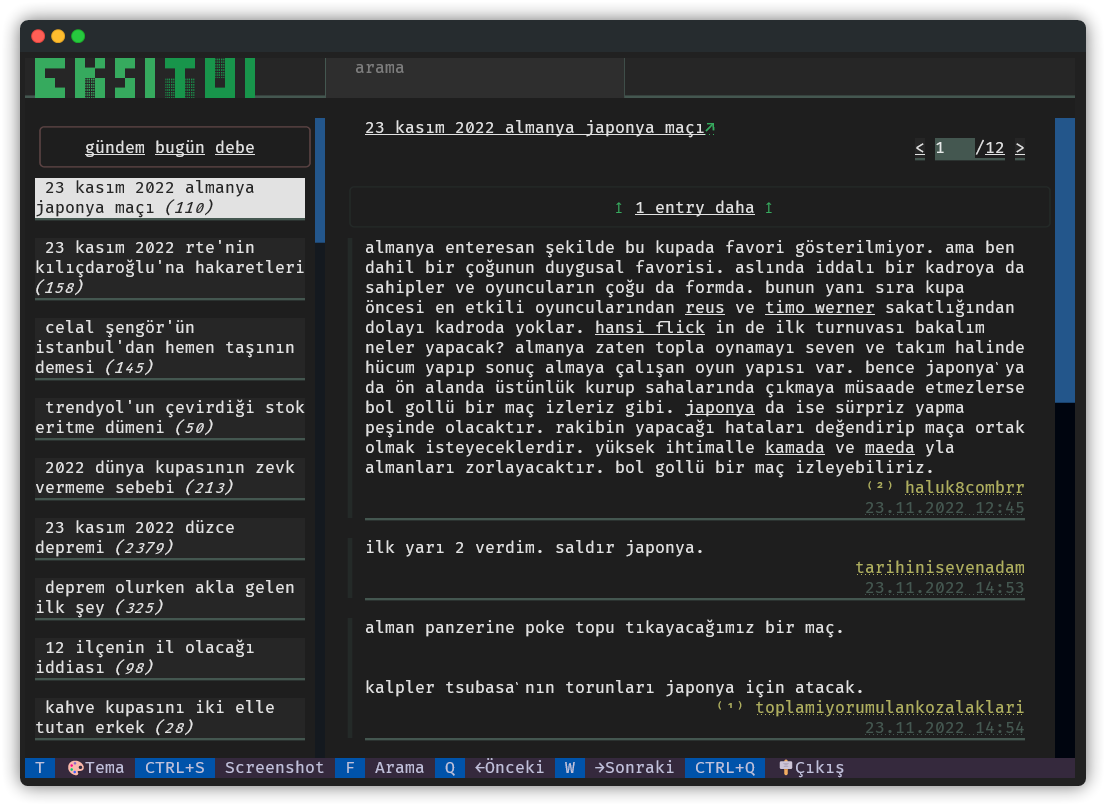Click the F shortcut badge for Arama
Screen dimensions: 1106x806
click(x=350, y=768)
